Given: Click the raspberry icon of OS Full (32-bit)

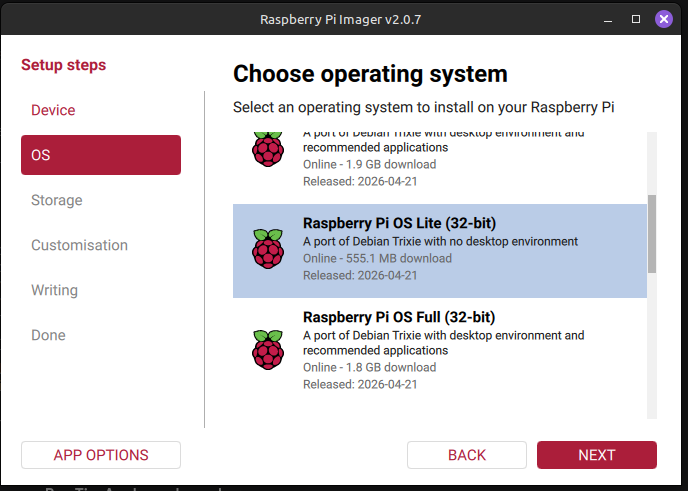Looking at the screenshot, I should pos(268,350).
